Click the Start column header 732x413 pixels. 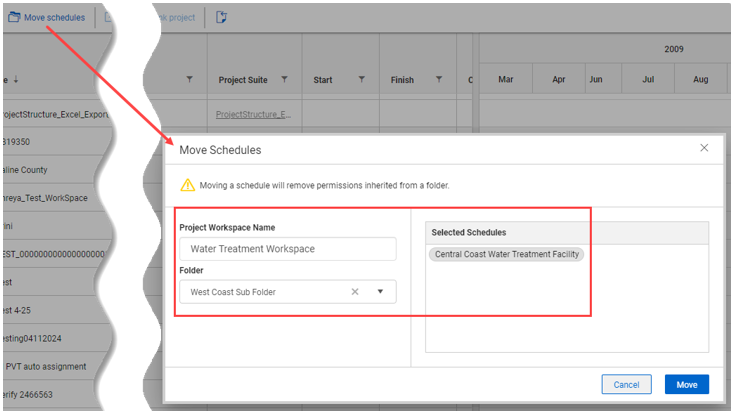(x=323, y=80)
